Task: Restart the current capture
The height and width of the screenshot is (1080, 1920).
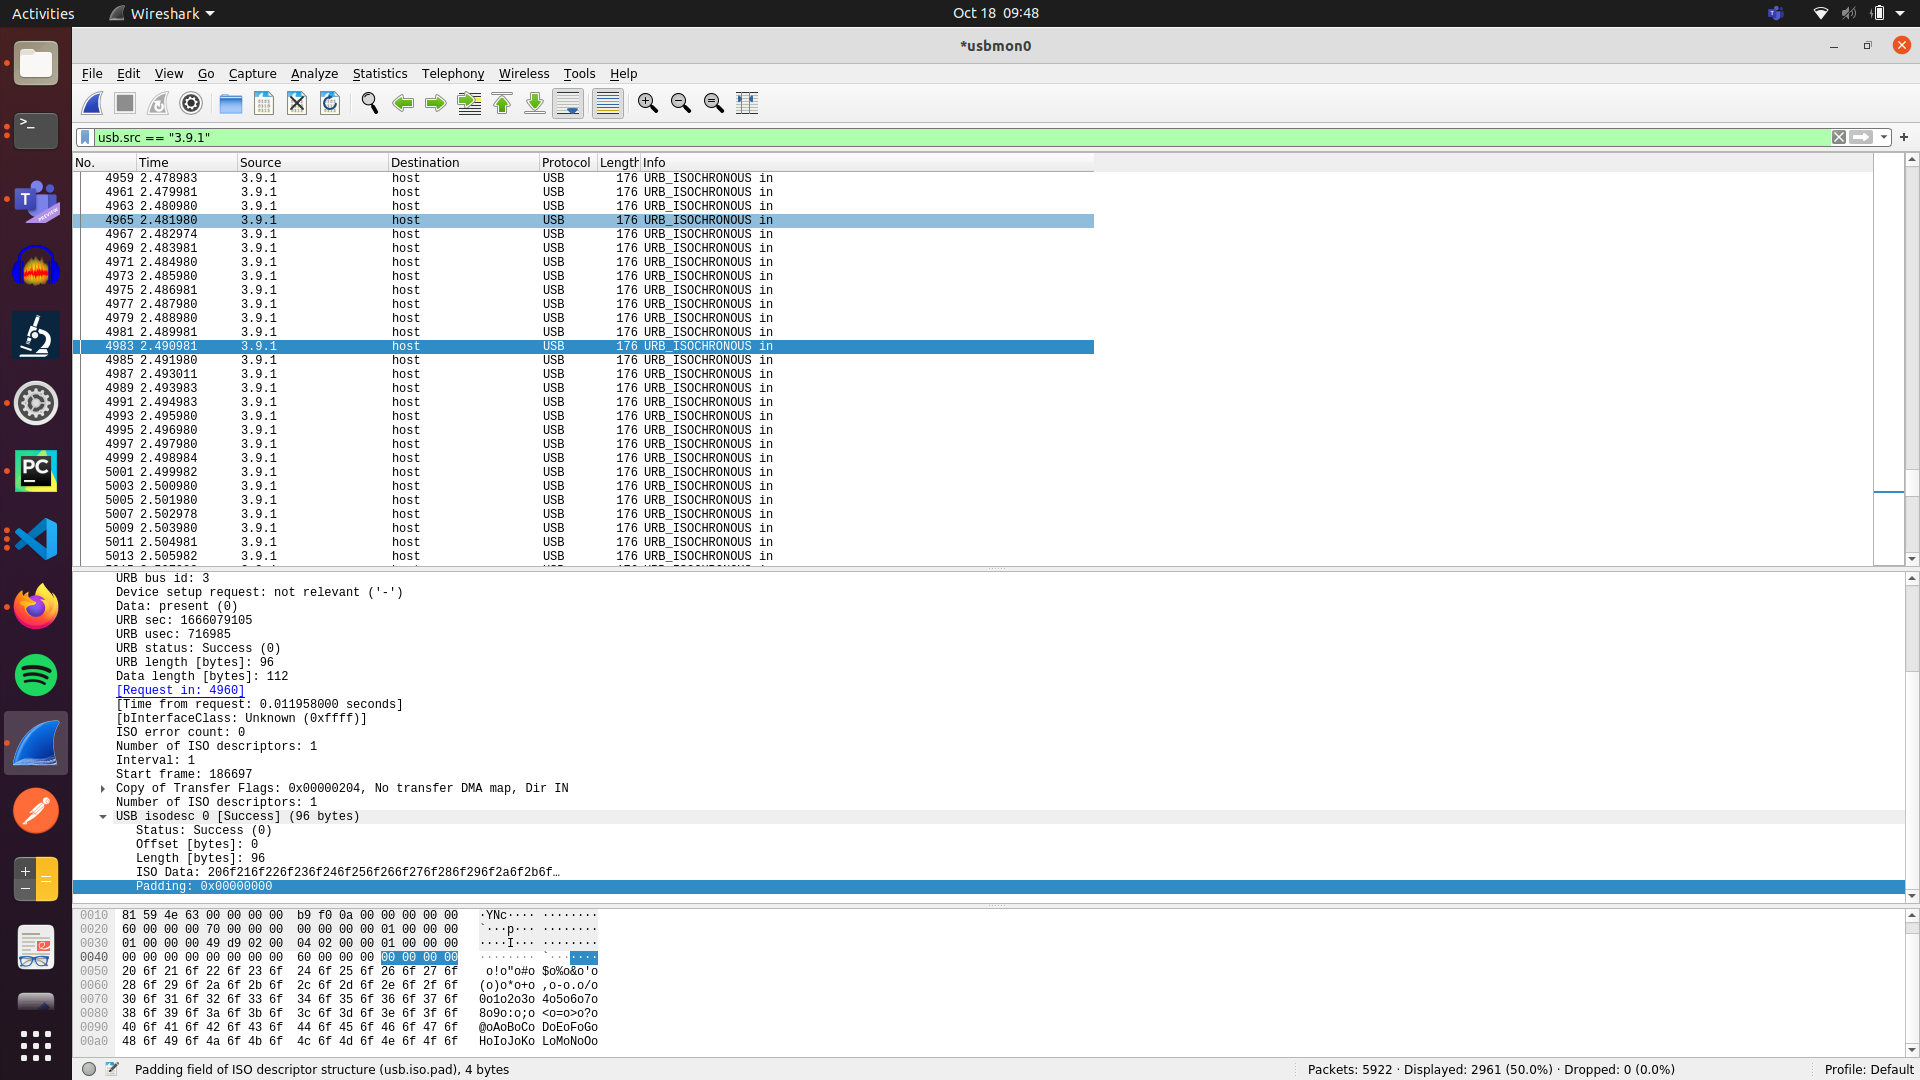Action: coord(158,103)
